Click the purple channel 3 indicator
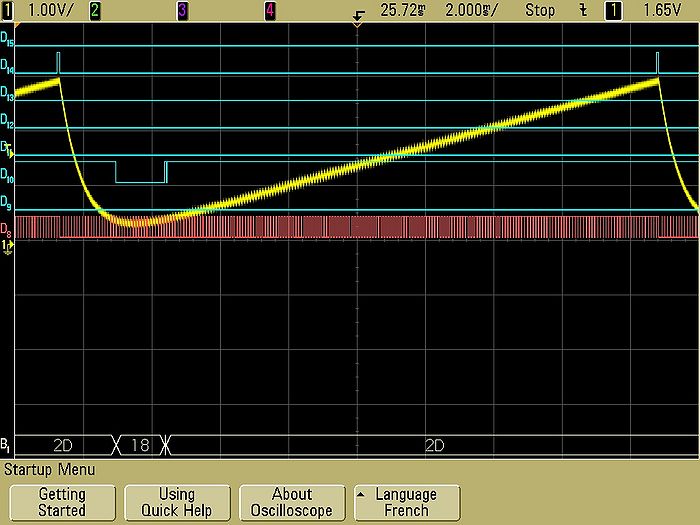 pos(182,8)
